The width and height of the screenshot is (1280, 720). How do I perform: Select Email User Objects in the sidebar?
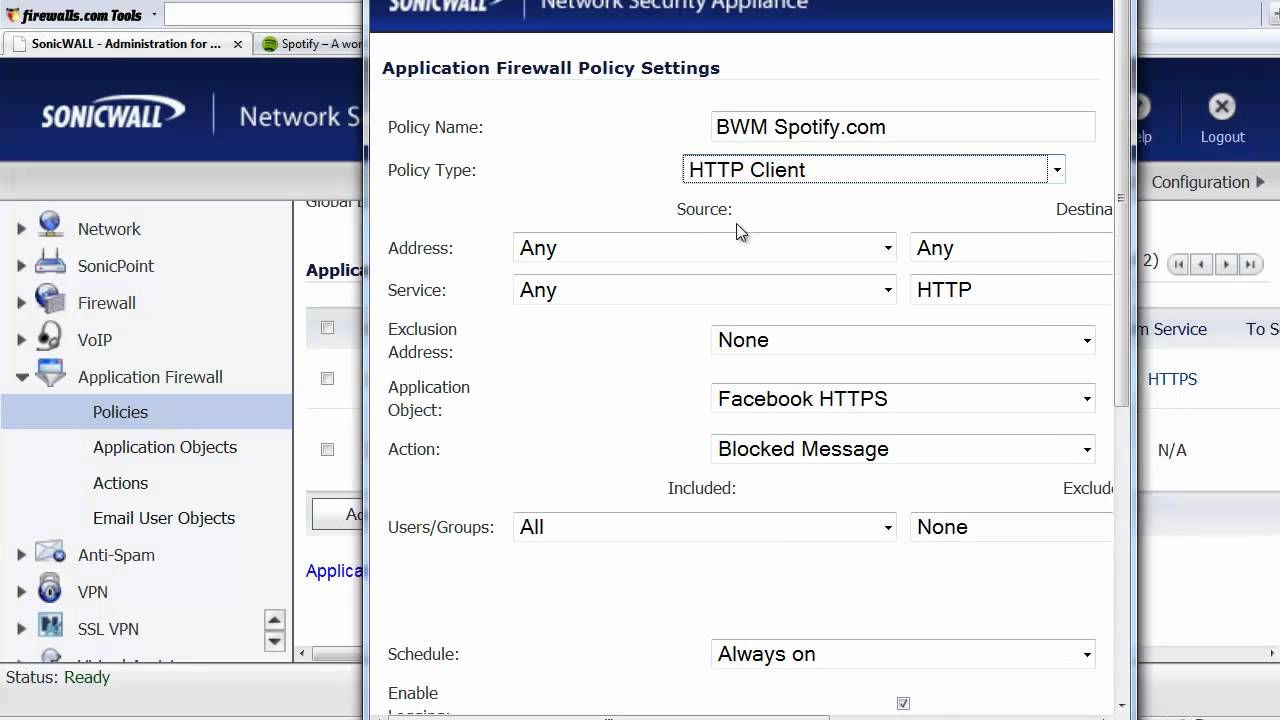pyautogui.click(x=164, y=518)
